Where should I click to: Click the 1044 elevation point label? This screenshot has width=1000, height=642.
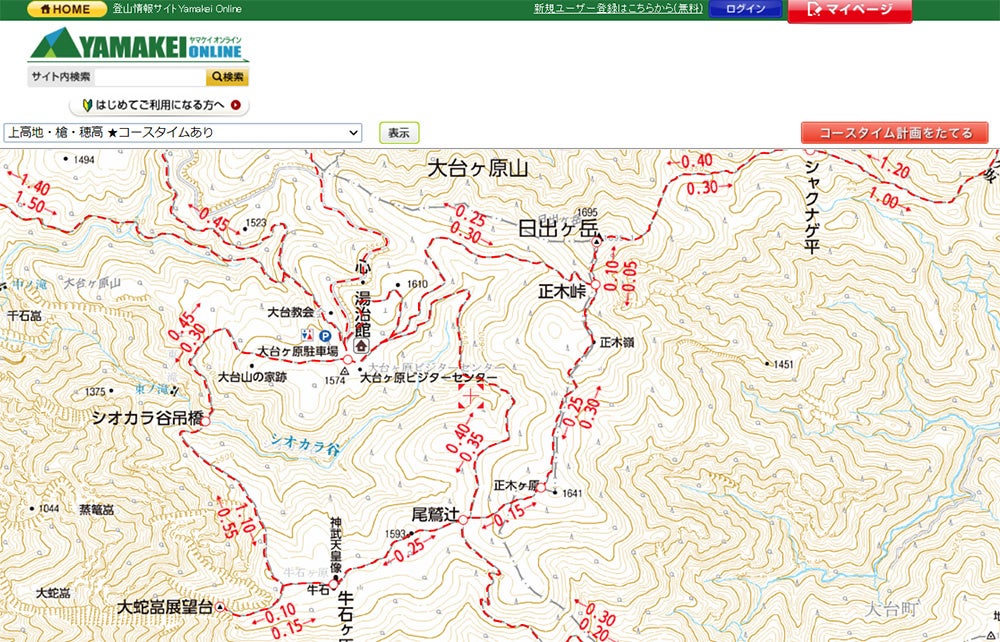point(48,508)
